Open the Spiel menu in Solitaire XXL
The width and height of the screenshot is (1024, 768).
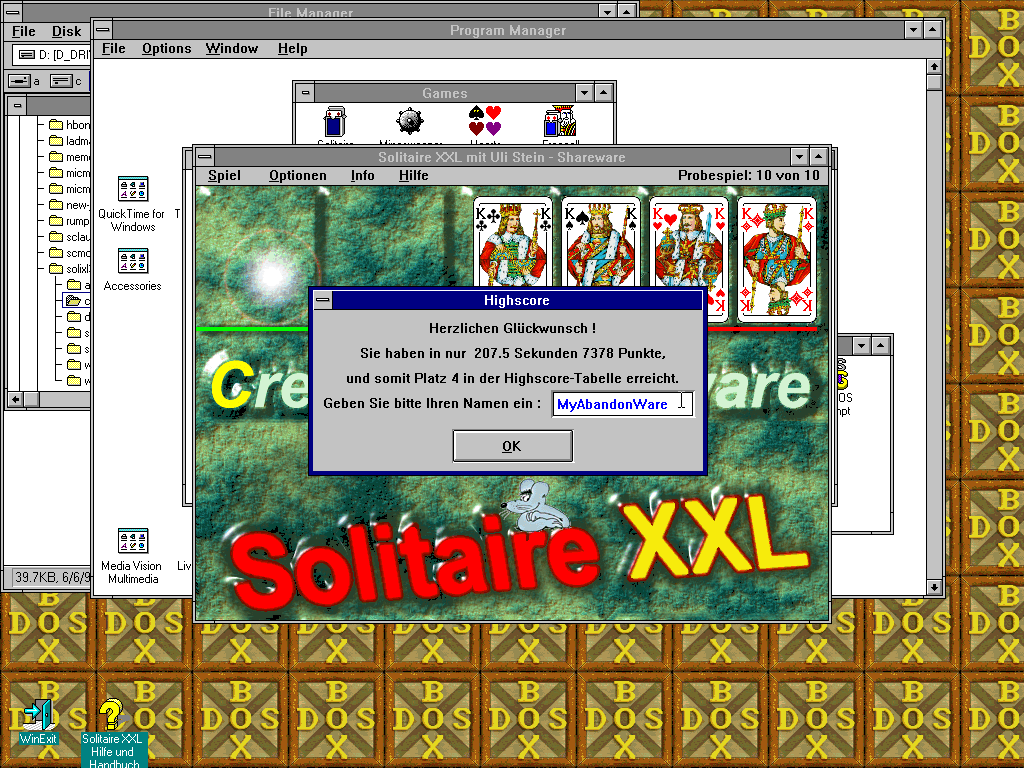pos(224,176)
